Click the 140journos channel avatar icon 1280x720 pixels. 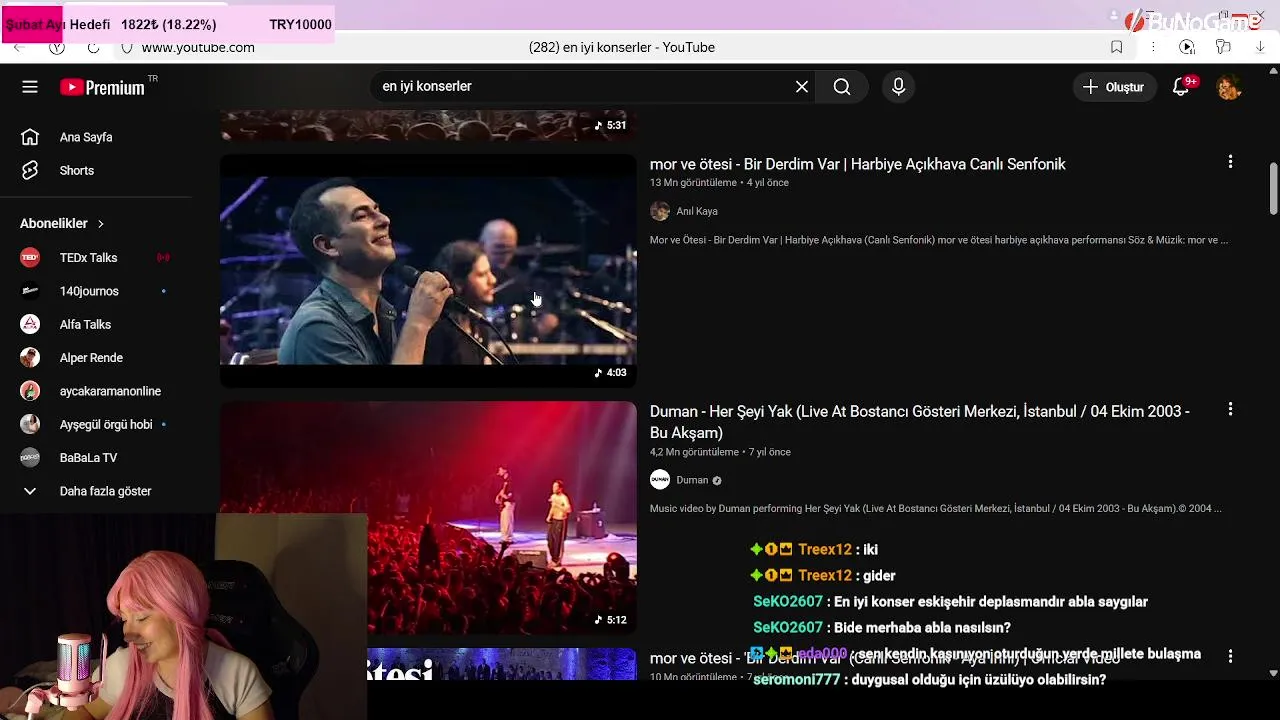30,291
